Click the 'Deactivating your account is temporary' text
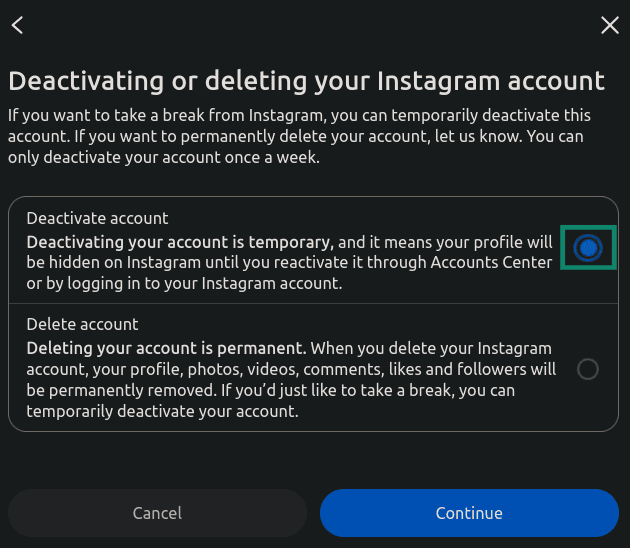The width and height of the screenshot is (630, 548). point(179,243)
